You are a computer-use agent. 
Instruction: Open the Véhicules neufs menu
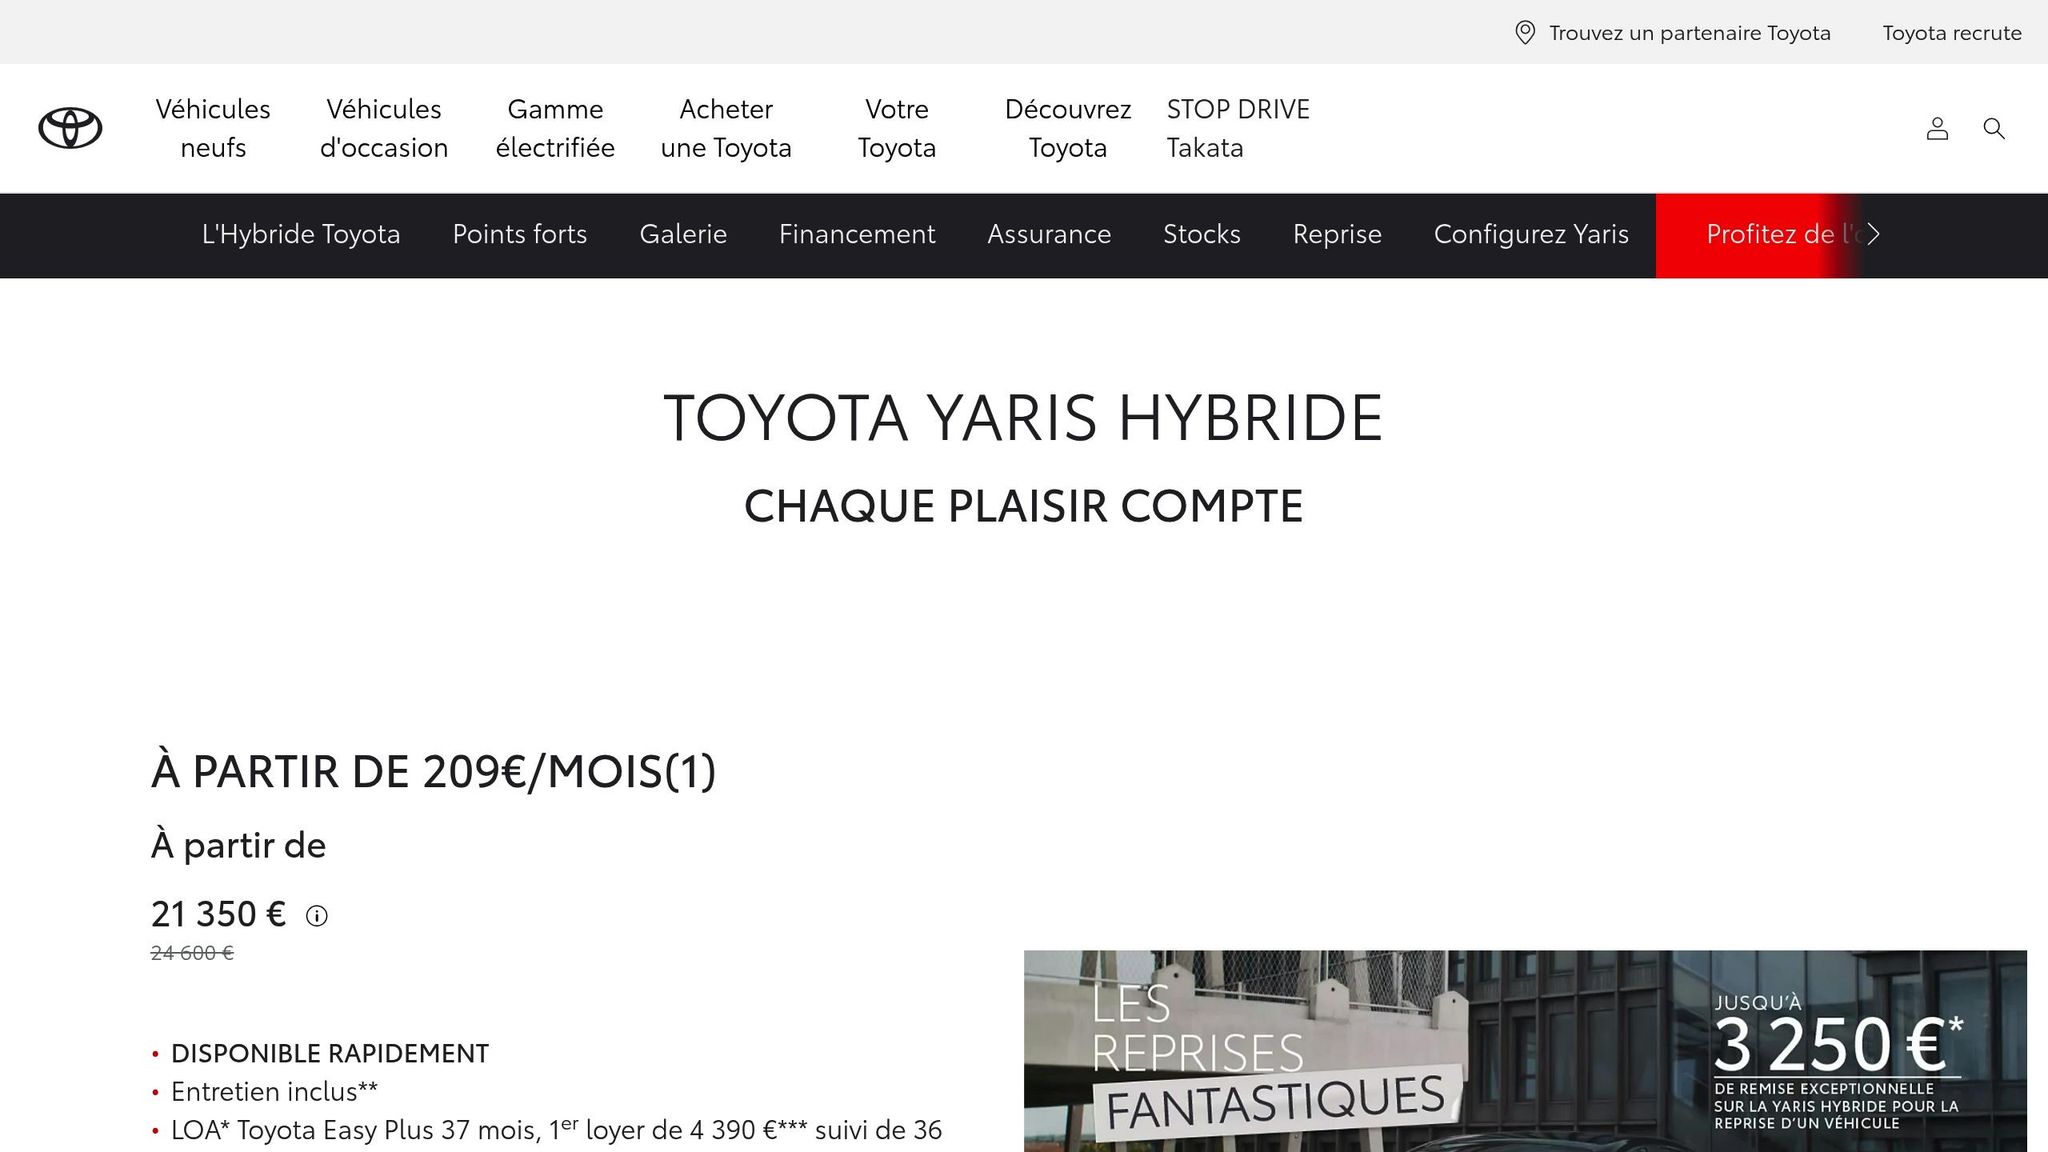click(x=213, y=128)
